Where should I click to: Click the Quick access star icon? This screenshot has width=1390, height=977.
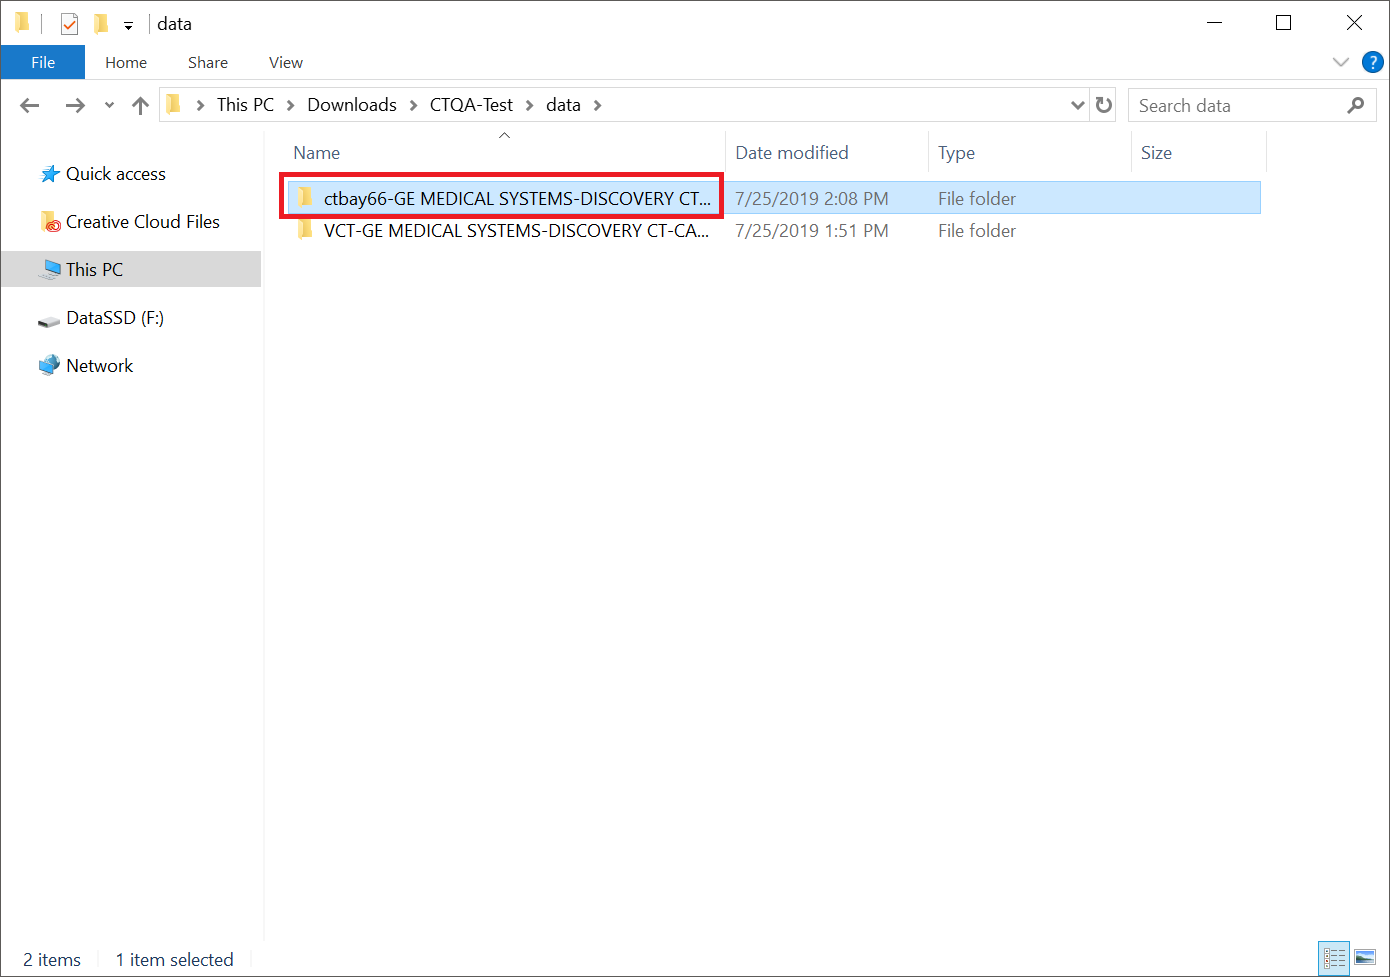point(50,174)
